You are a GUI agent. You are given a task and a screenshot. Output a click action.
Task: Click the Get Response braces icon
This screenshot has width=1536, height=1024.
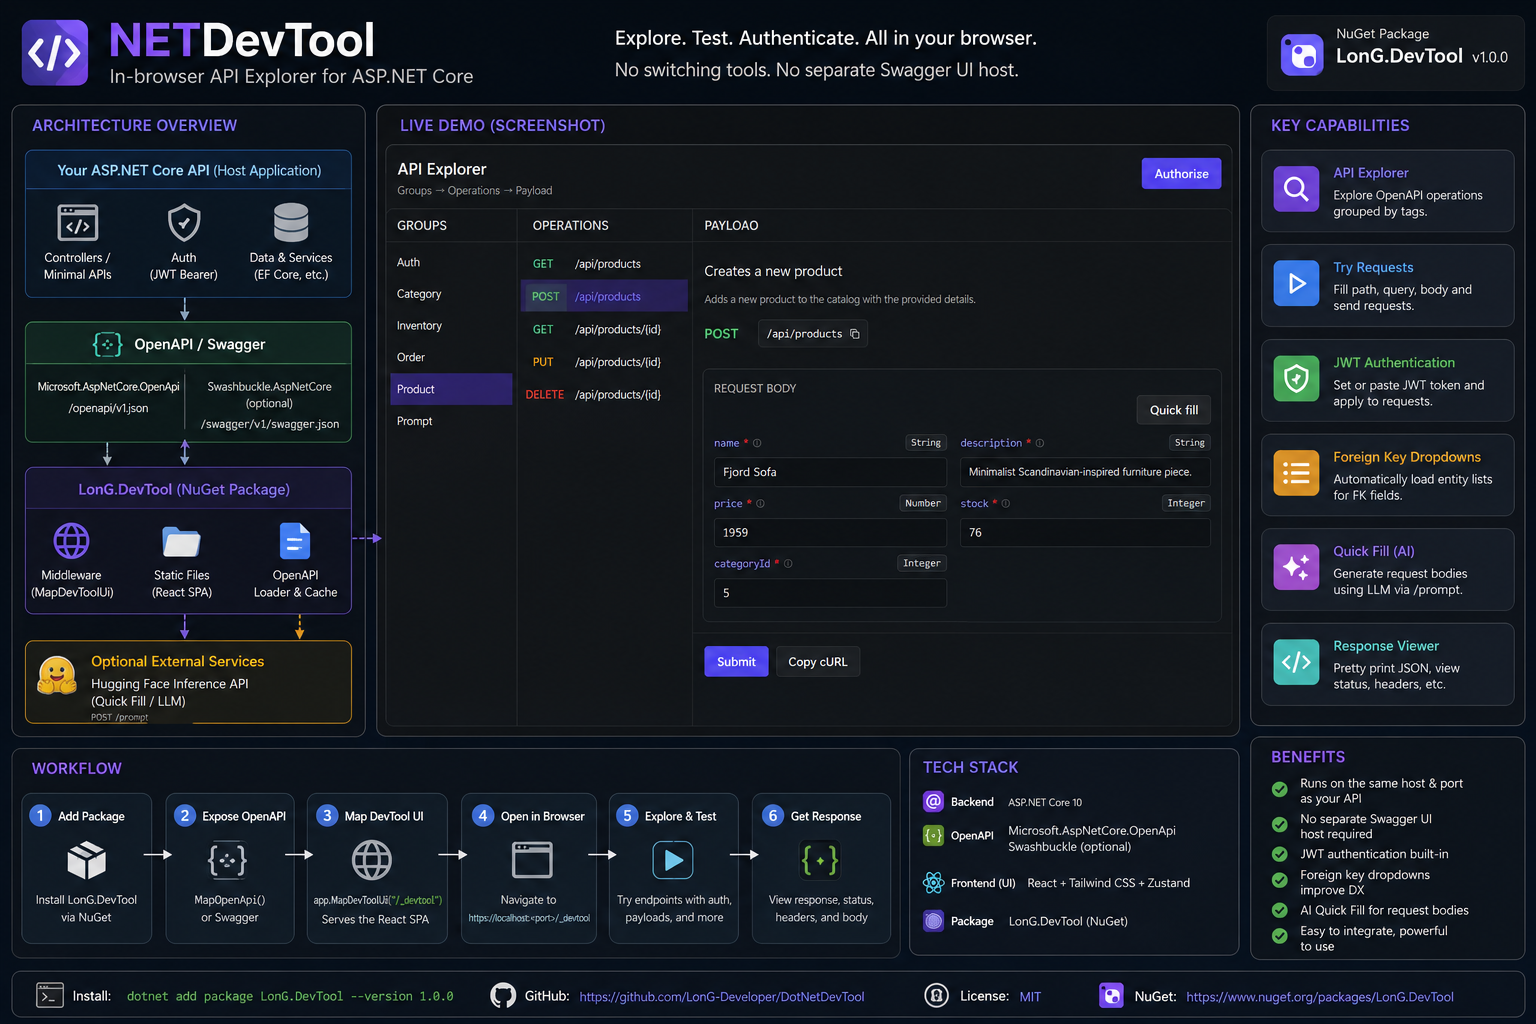click(820, 860)
